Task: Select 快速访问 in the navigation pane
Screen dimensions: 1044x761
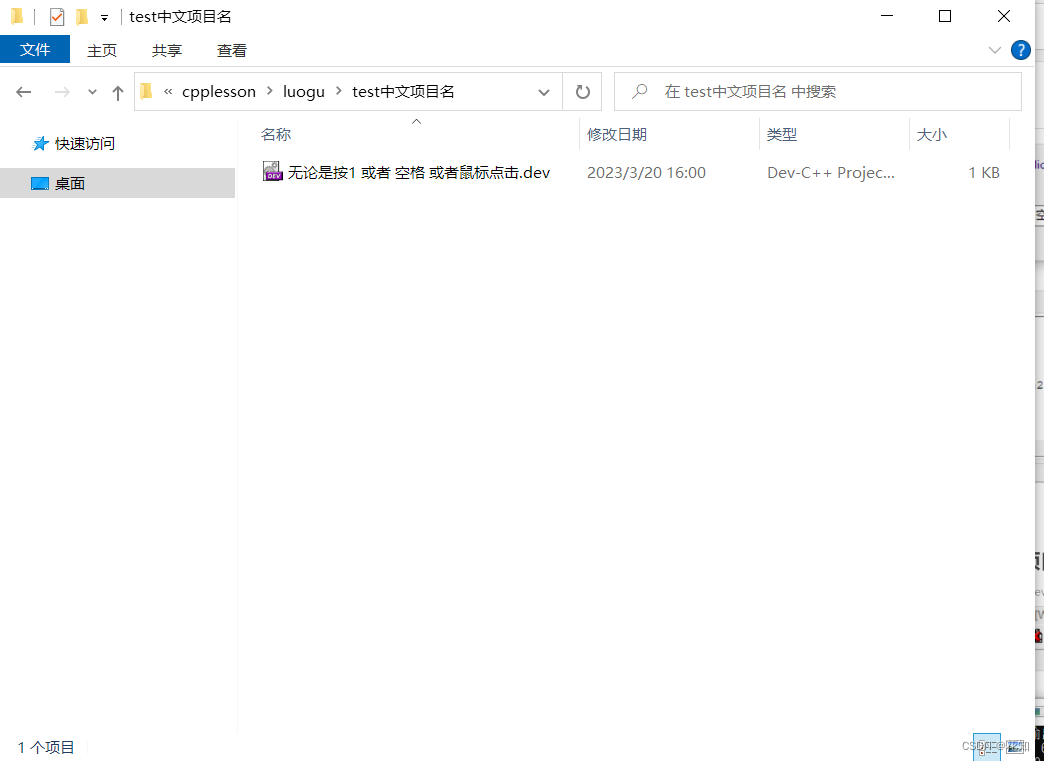Action: click(85, 144)
